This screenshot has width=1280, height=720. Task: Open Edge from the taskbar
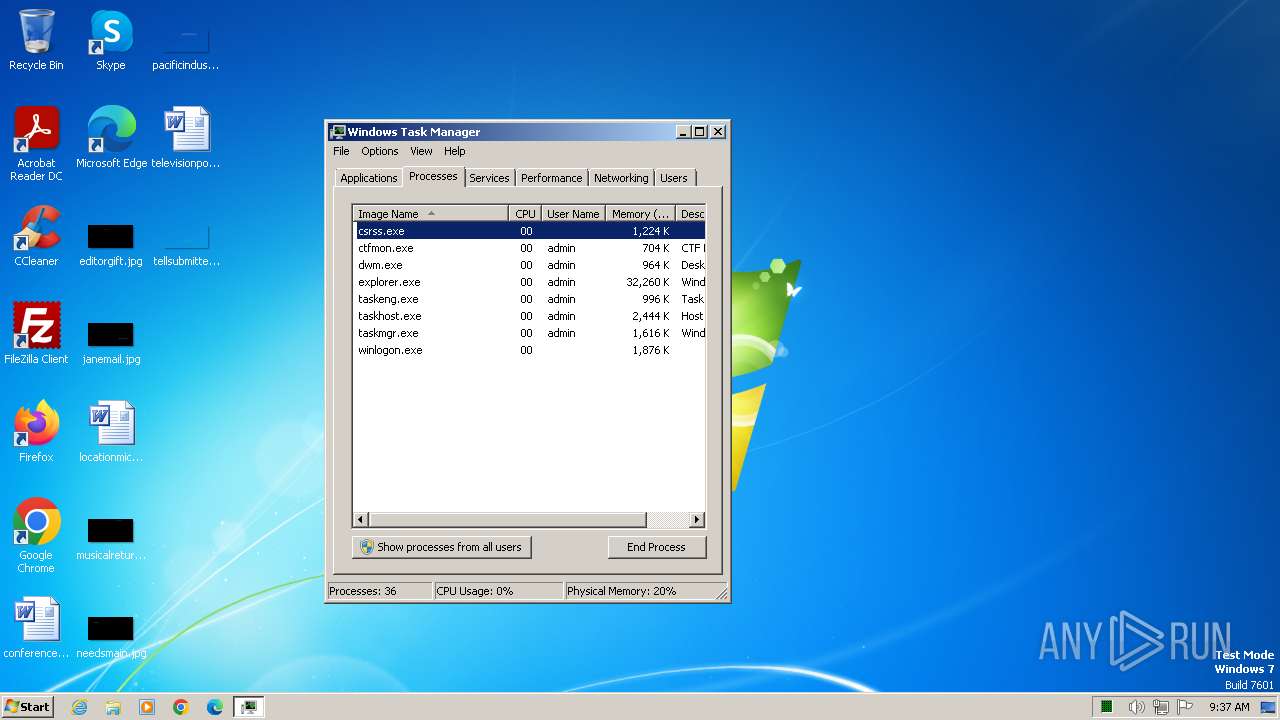click(215, 707)
